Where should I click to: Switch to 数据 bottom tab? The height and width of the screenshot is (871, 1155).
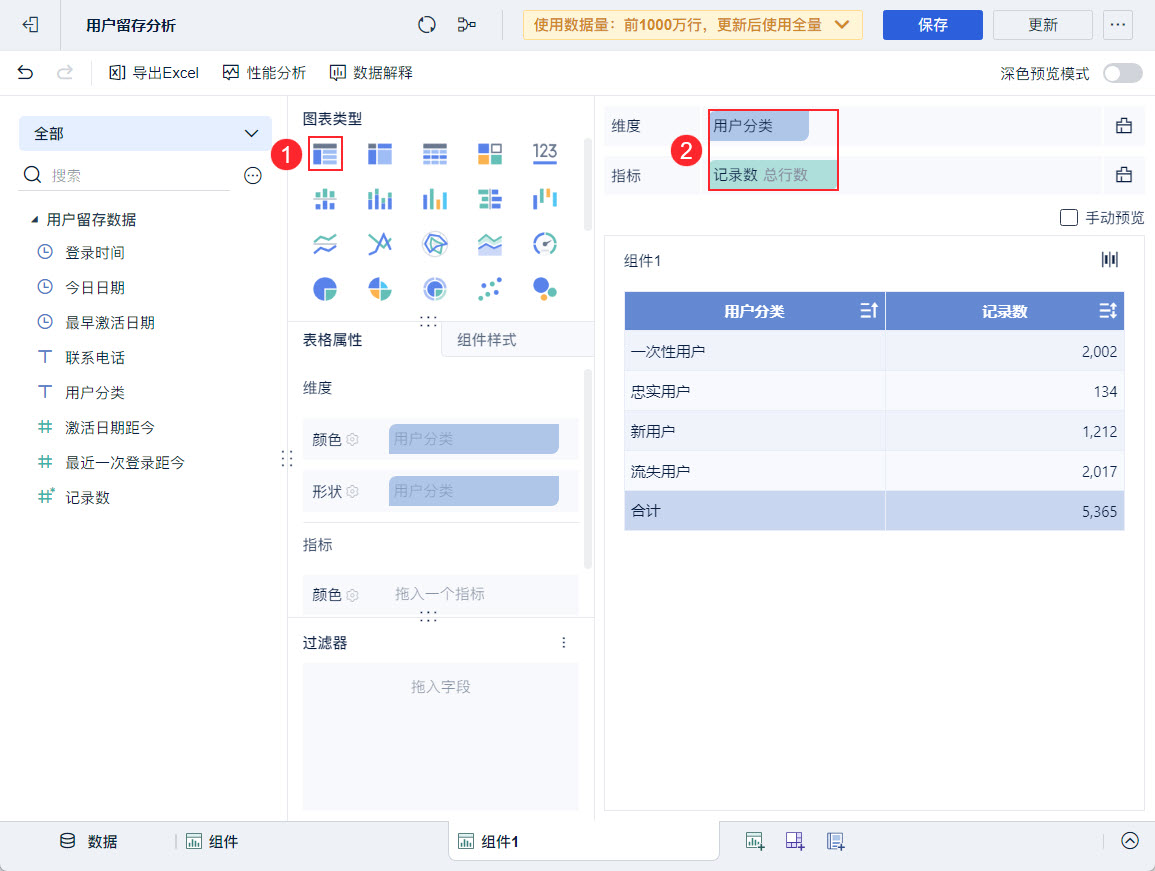[x=88, y=842]
